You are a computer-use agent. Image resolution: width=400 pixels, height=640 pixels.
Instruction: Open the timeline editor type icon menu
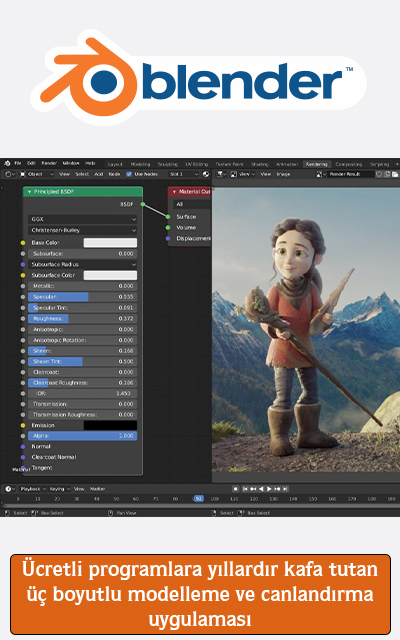coord(10,489)
